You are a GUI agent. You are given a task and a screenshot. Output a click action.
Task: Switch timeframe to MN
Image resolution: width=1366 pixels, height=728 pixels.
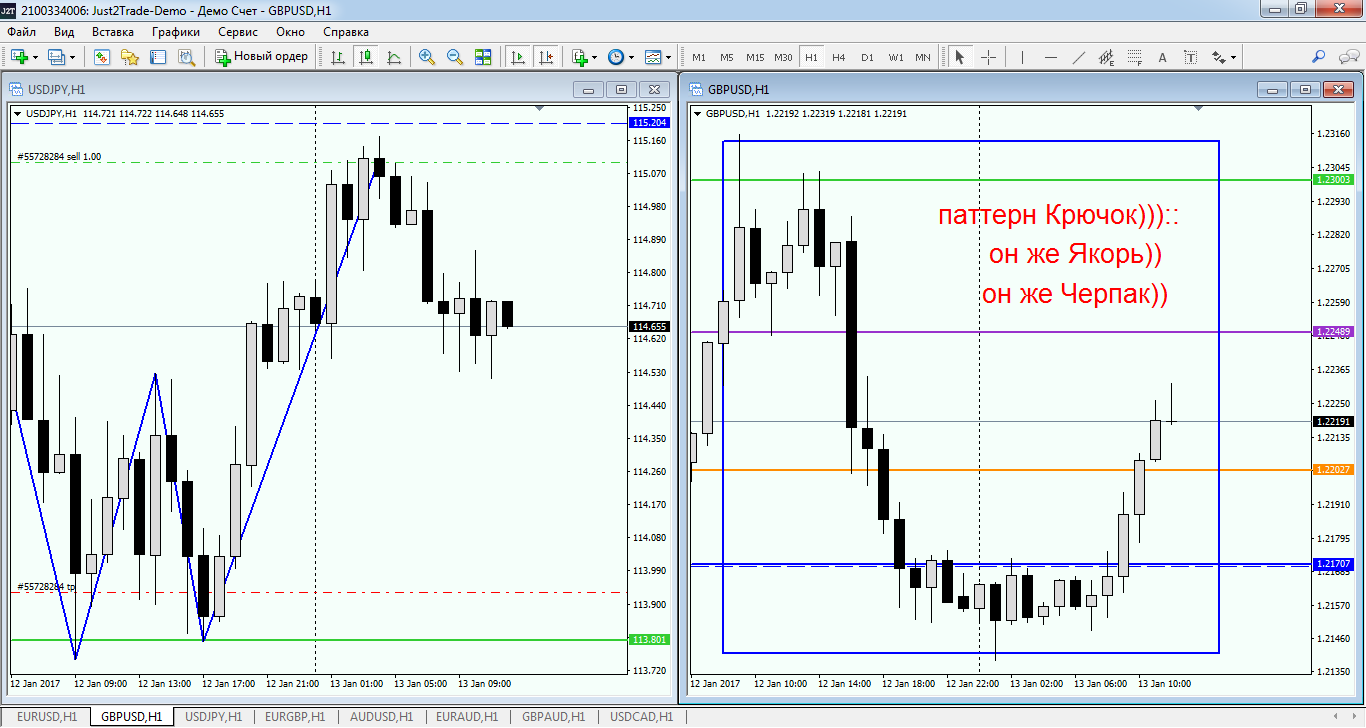(x=923, y=57)
